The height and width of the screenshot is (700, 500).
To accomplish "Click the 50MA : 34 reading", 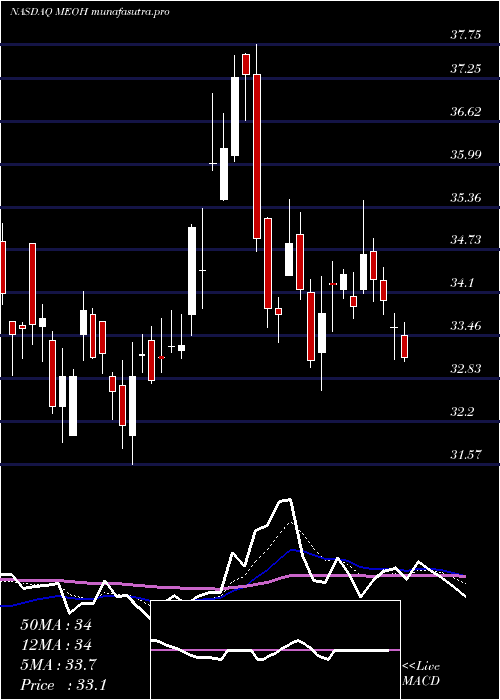I will pos(56,625).
